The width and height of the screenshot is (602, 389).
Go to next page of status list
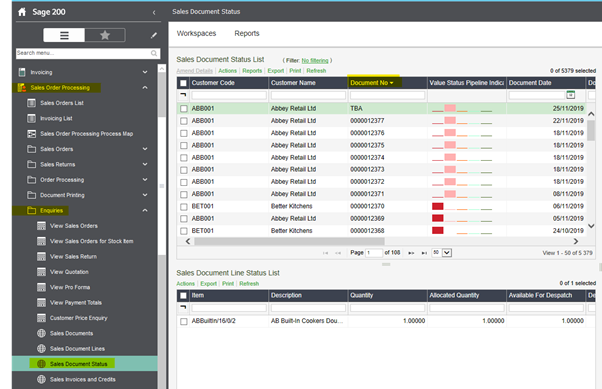click(x=411, y=253)
